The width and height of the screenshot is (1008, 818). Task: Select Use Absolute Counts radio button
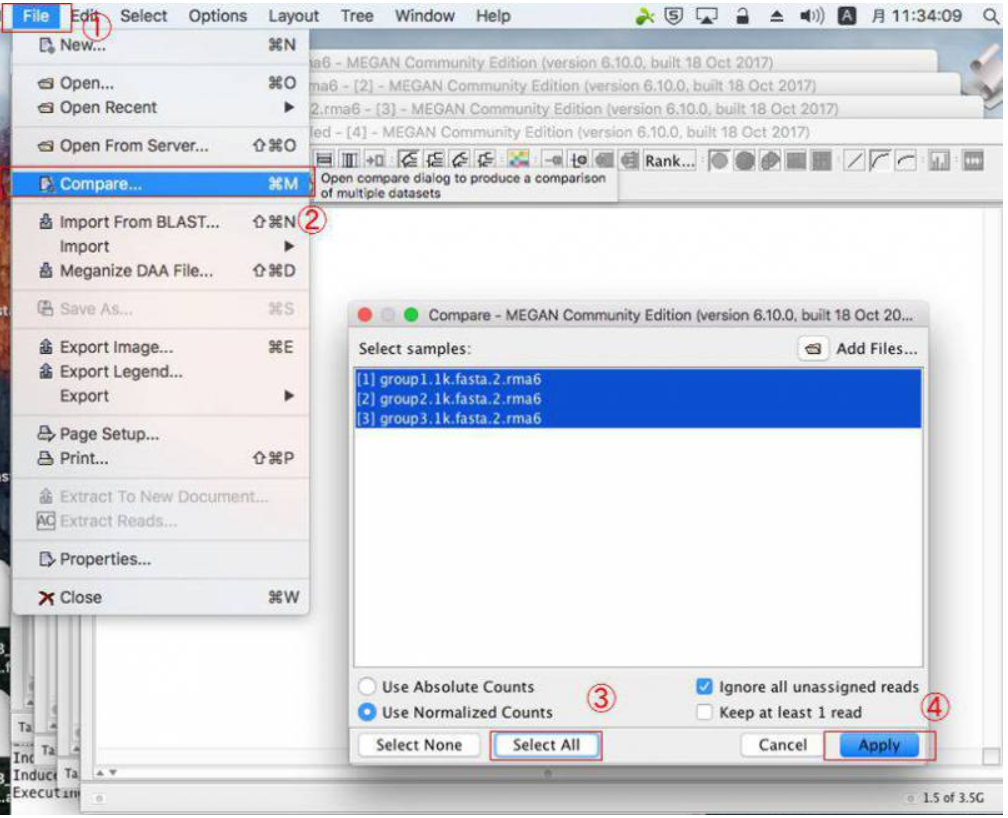pos(367,687)
